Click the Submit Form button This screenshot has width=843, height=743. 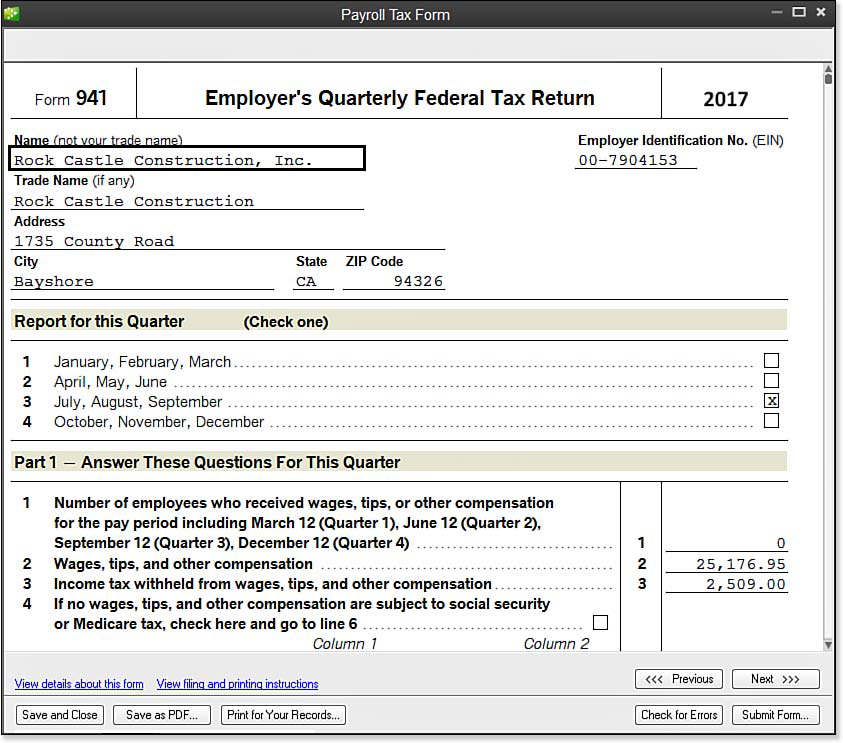[776, 715]
